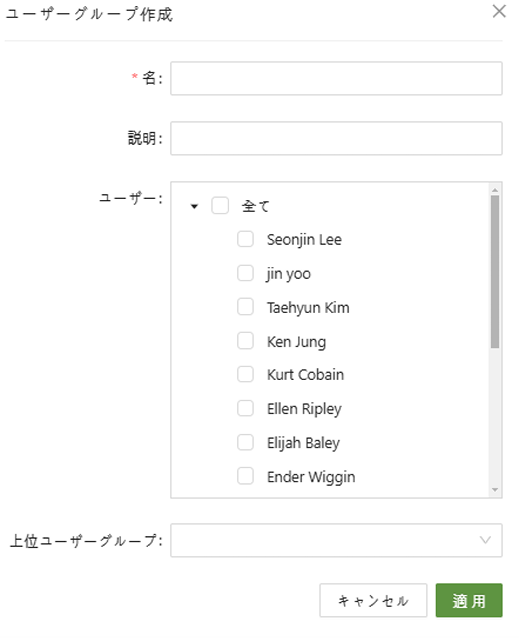Click the jin yoo name label
Screen dimensions: 519x638
coord(289,274)
